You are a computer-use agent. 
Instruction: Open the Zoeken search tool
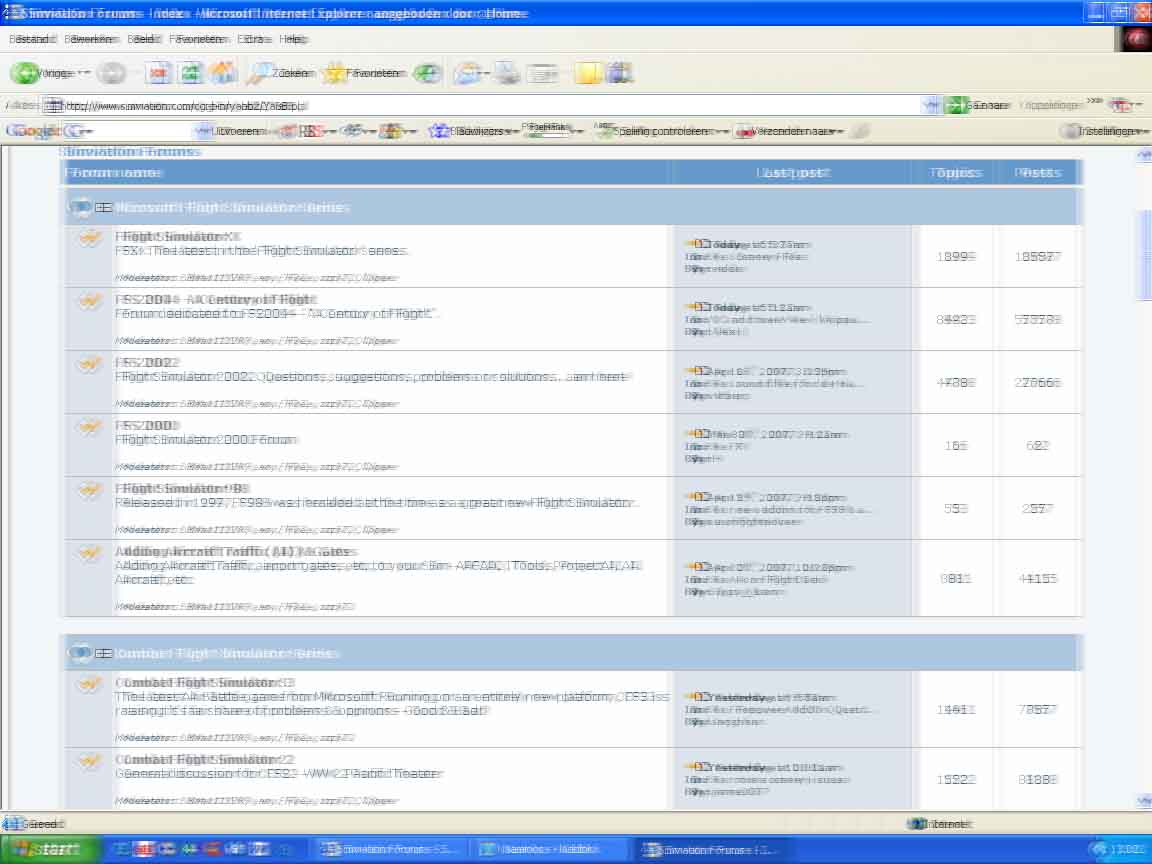tap(281, 73)
